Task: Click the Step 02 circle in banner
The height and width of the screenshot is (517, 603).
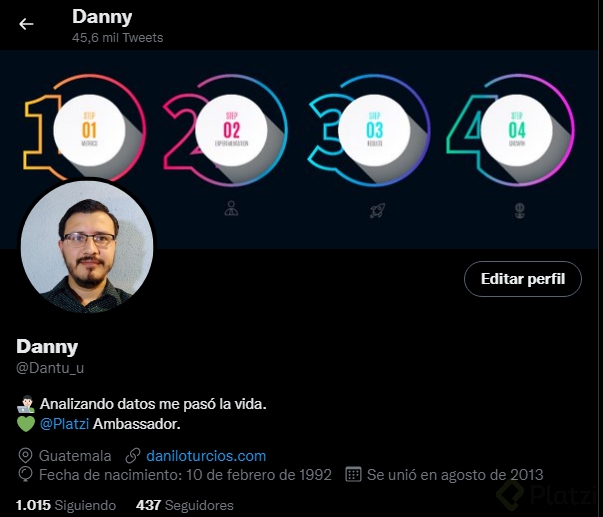Action: coord(232,130)
